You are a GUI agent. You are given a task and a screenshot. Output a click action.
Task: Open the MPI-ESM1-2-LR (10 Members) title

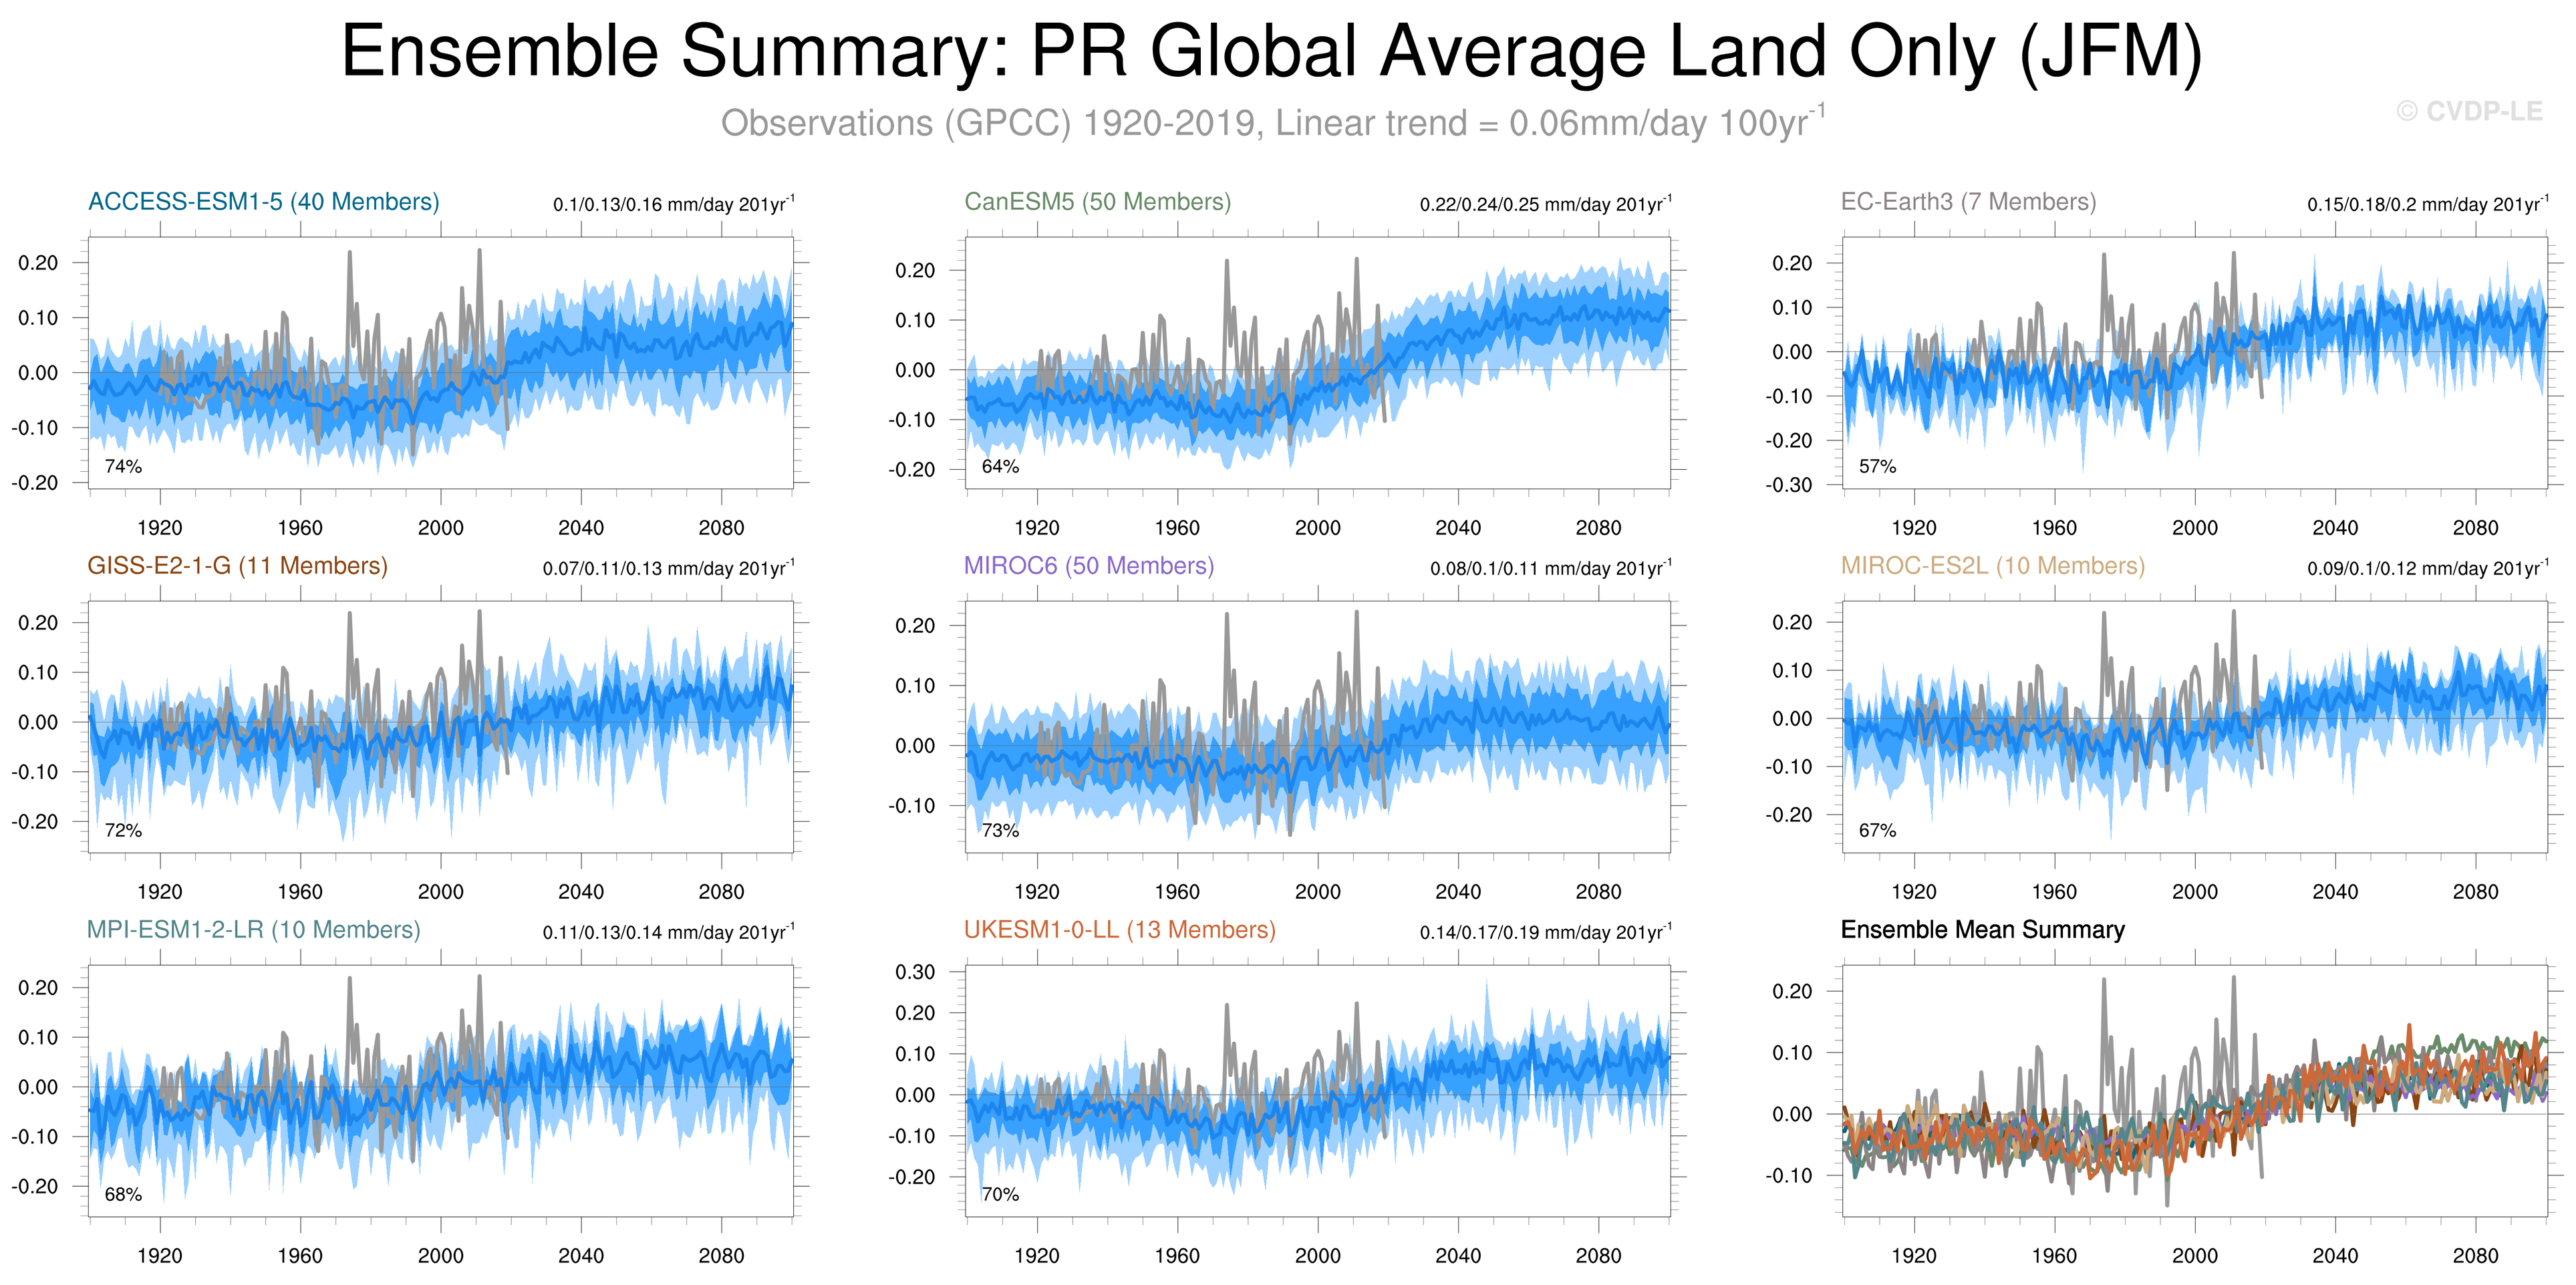tap(253, 930)
